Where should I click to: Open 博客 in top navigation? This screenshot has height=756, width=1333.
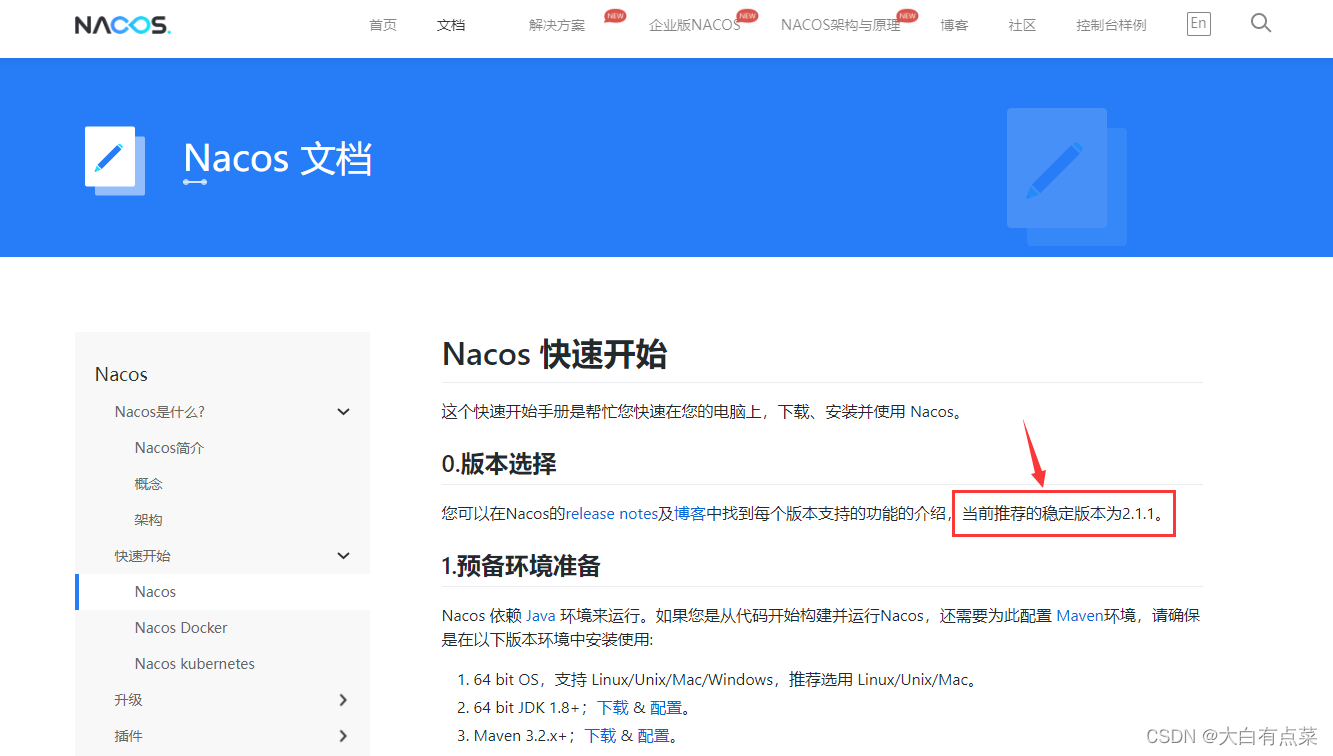[x=954, y=25]
